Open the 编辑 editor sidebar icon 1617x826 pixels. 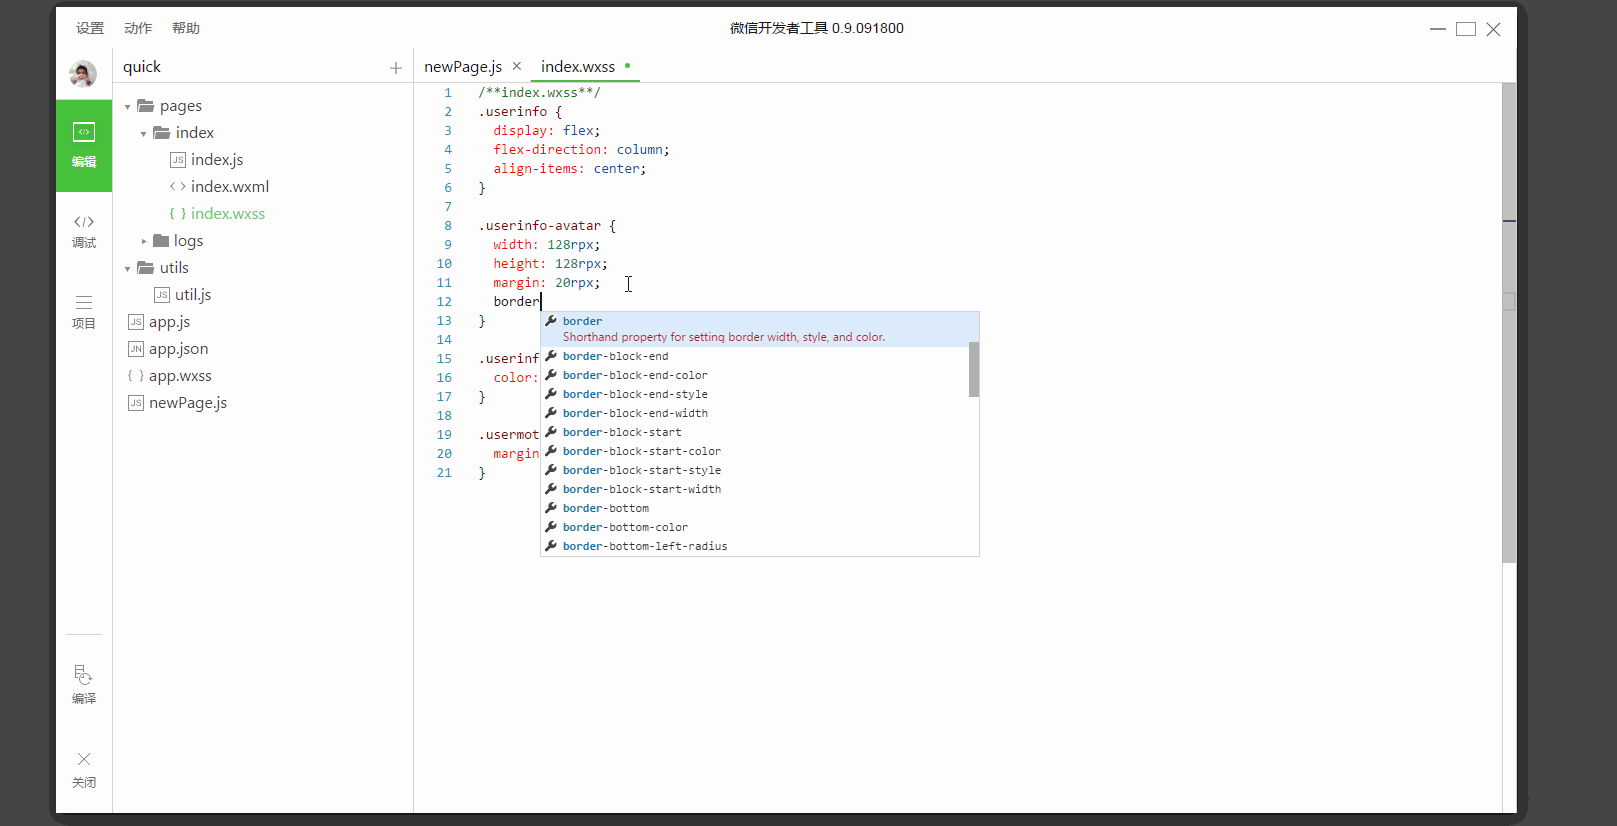[84, 145]
